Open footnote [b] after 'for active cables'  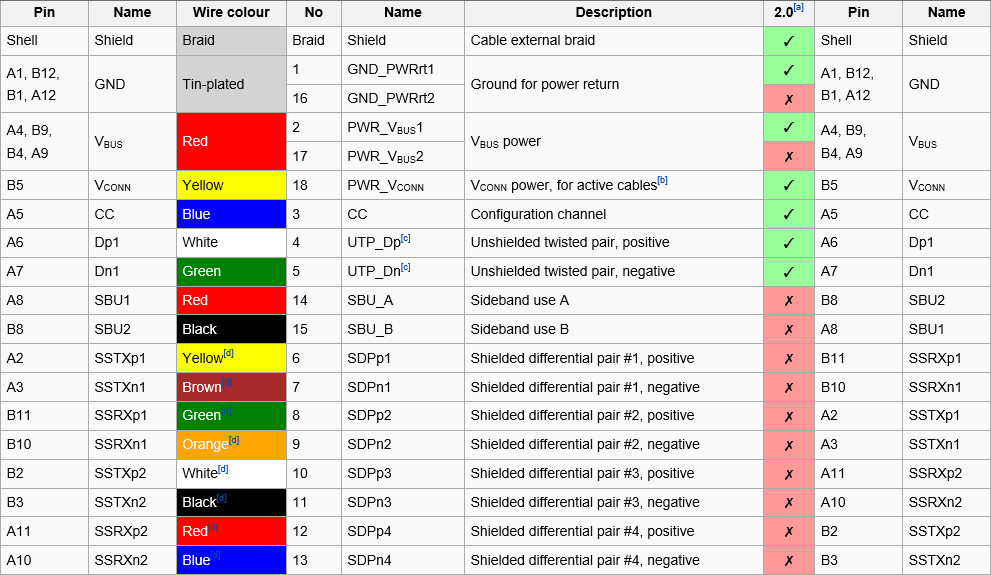[662, 181]
